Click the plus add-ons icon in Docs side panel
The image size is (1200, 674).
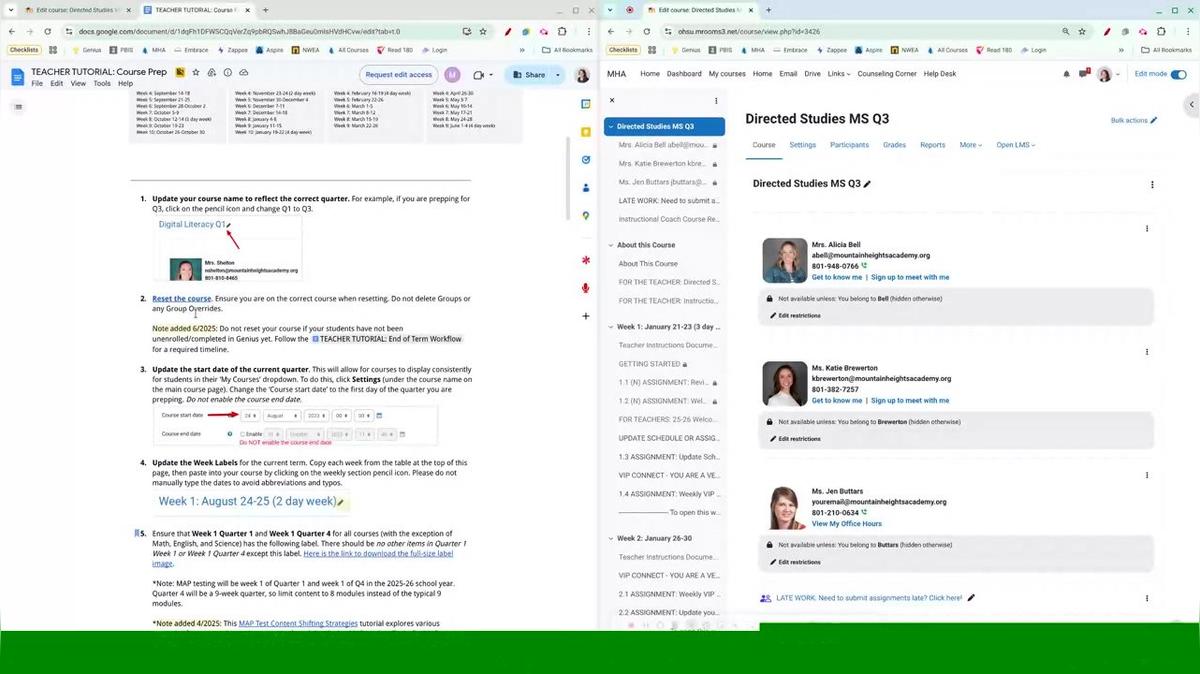coord(586,316)
